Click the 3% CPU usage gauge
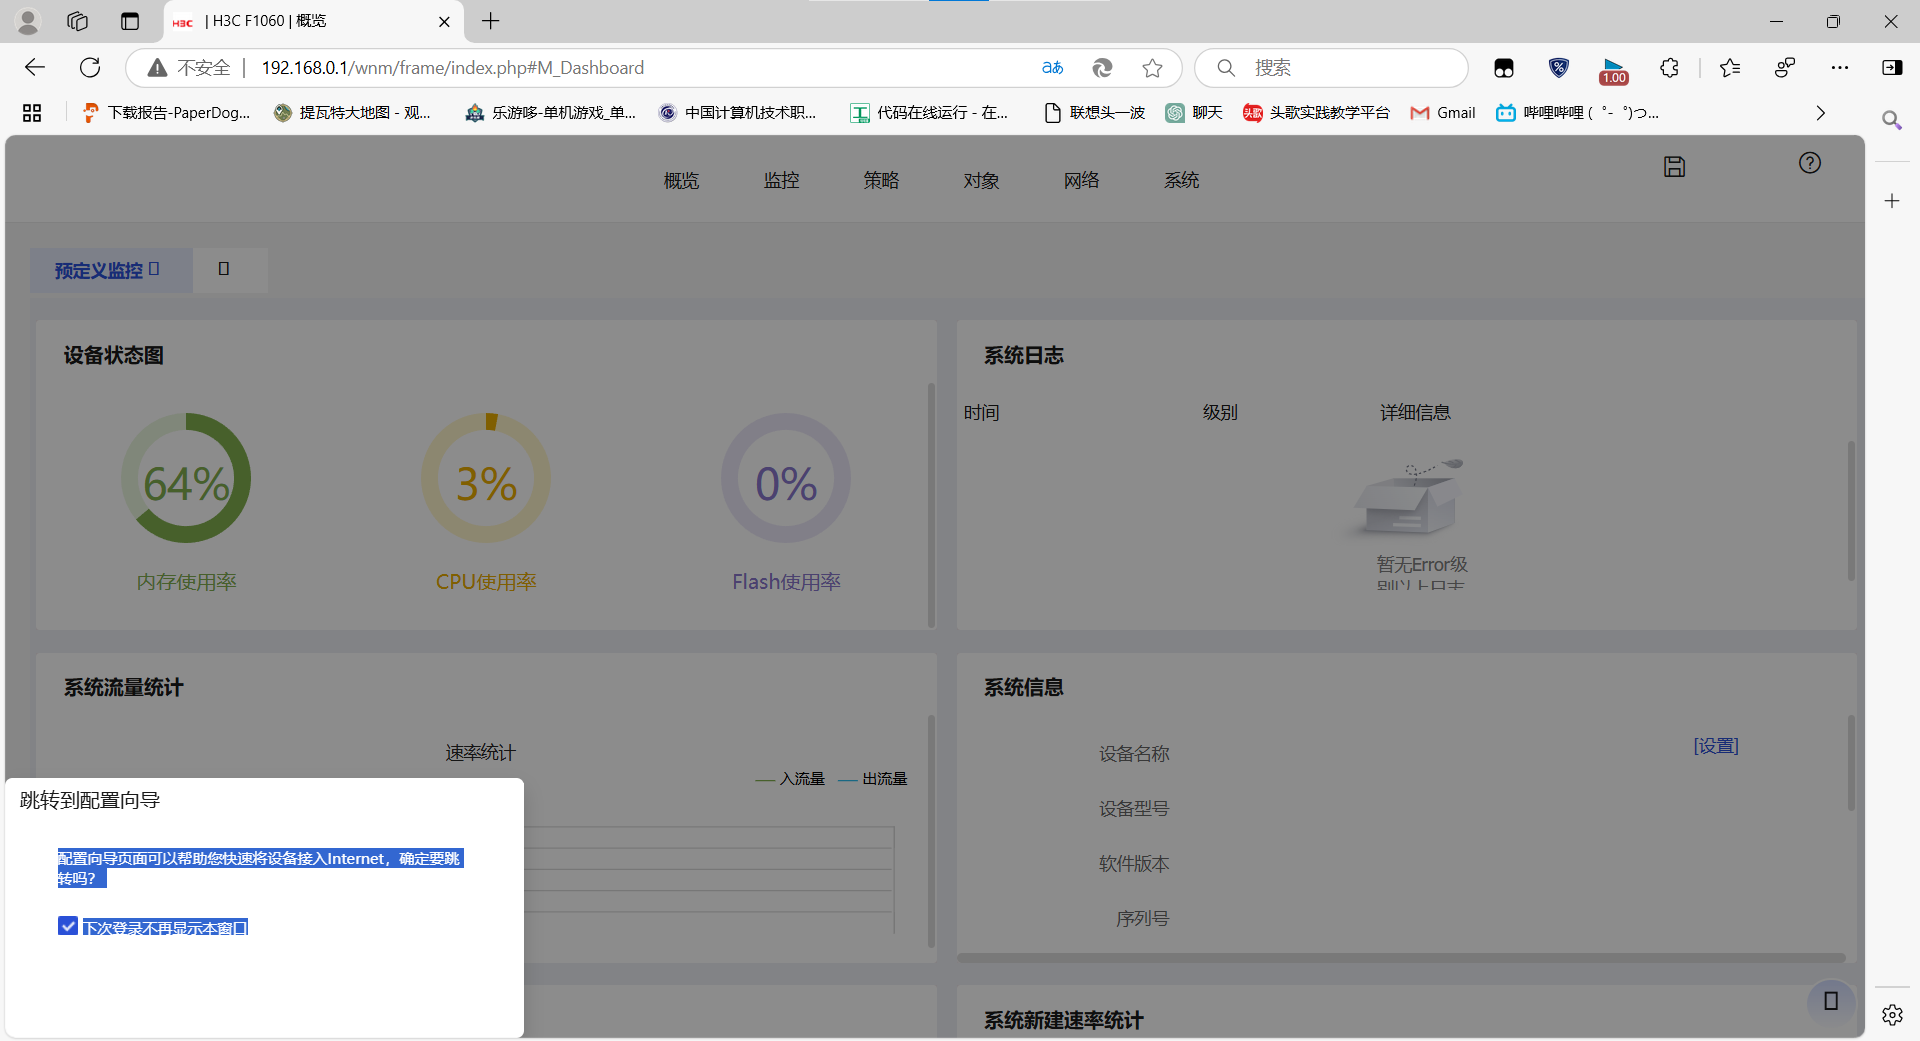Image resolution: width=1920 pixels, height=1041 pixels. (x=486, y=479)
